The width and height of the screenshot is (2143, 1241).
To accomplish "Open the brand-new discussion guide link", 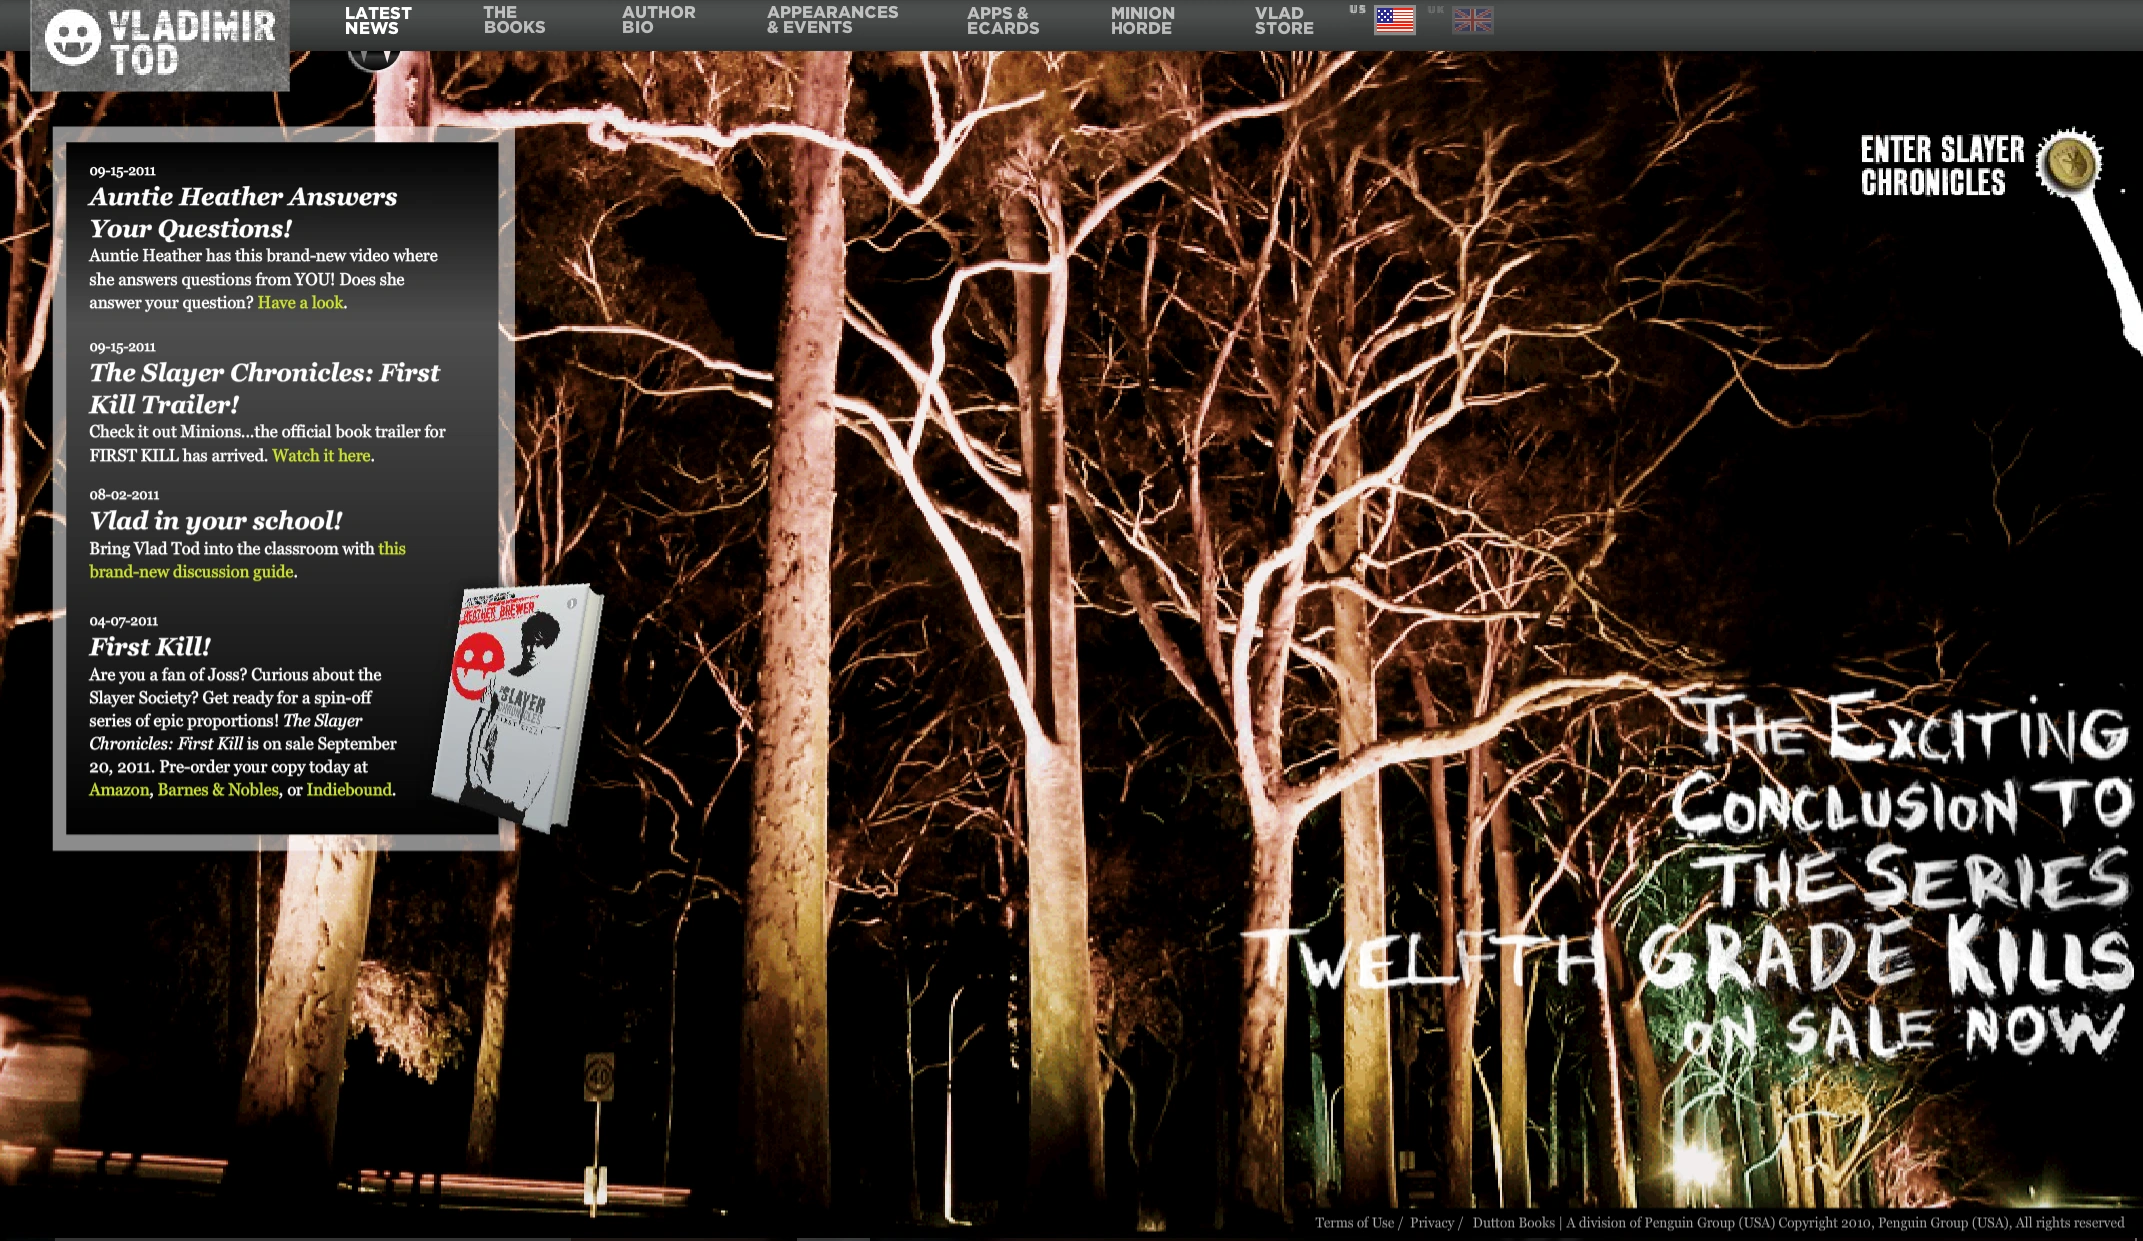I will [191, 572].
